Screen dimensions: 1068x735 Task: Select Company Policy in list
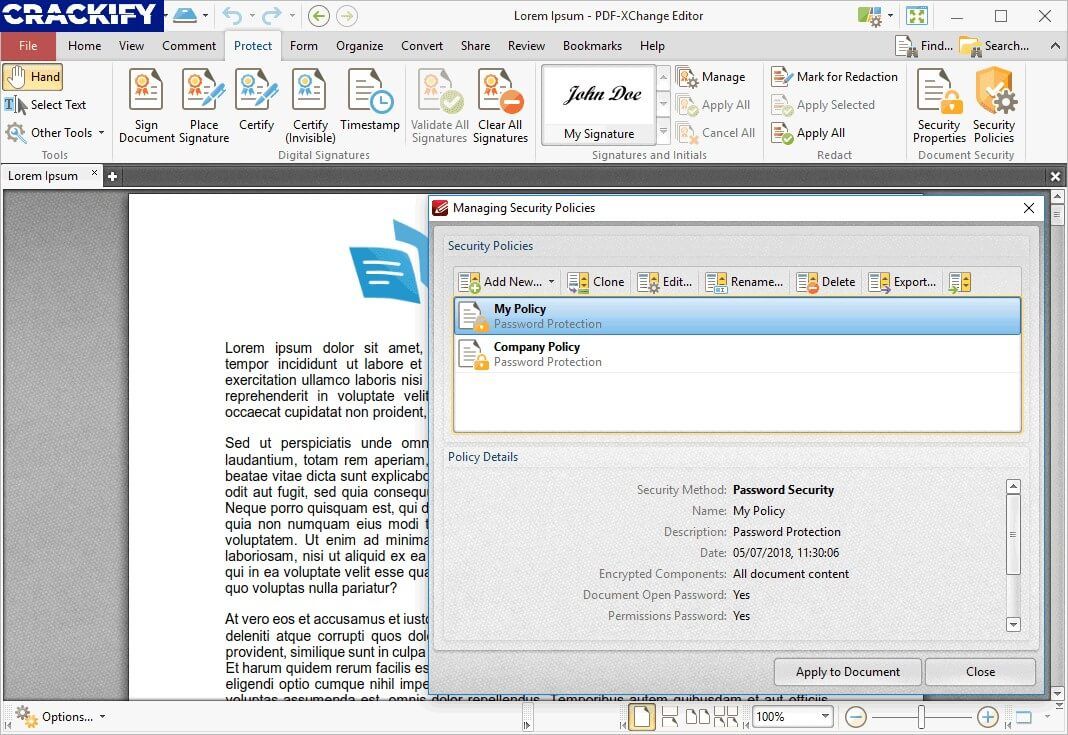(x=737, y=354)
